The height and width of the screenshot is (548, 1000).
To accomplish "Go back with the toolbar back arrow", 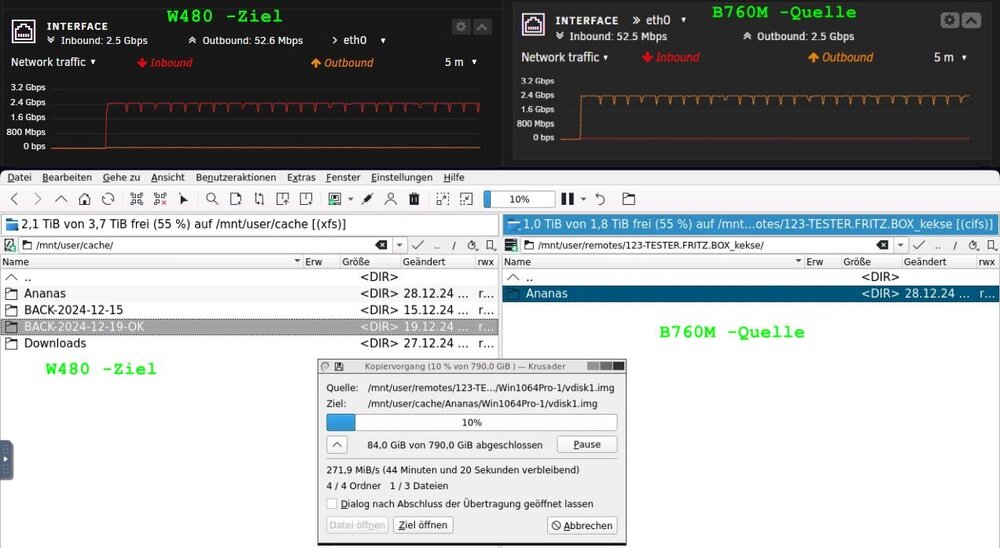I will click(15, 199).
